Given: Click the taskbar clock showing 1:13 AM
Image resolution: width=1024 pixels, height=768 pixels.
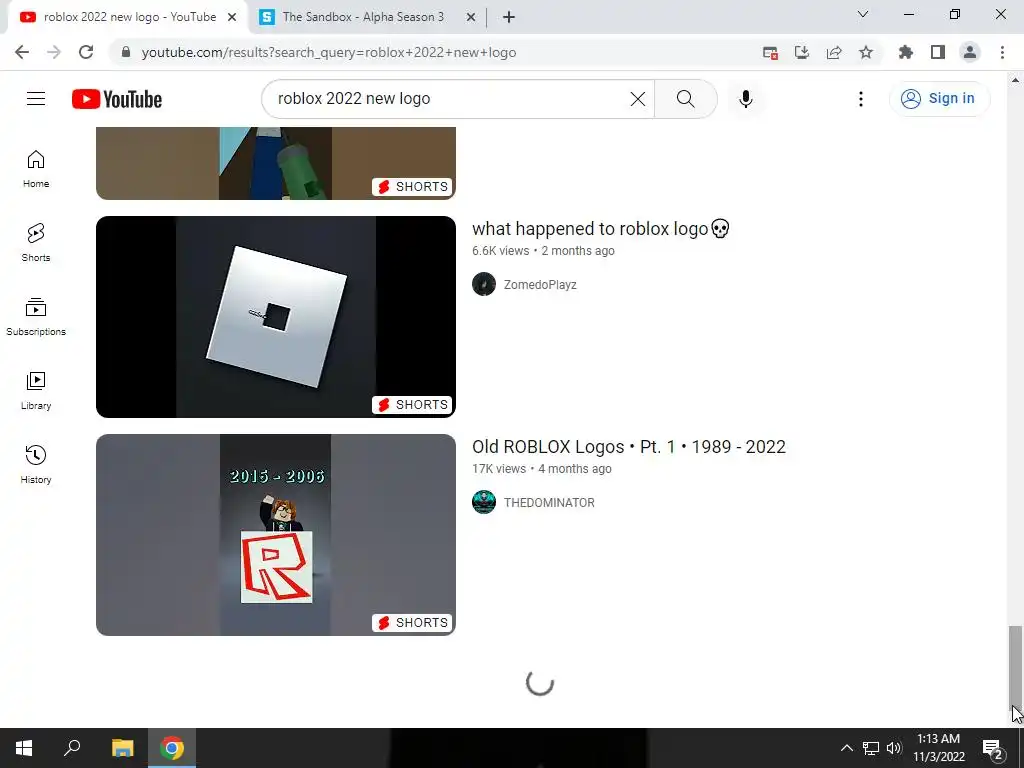Looking at the screenshot, I should [x=938, y=748].
